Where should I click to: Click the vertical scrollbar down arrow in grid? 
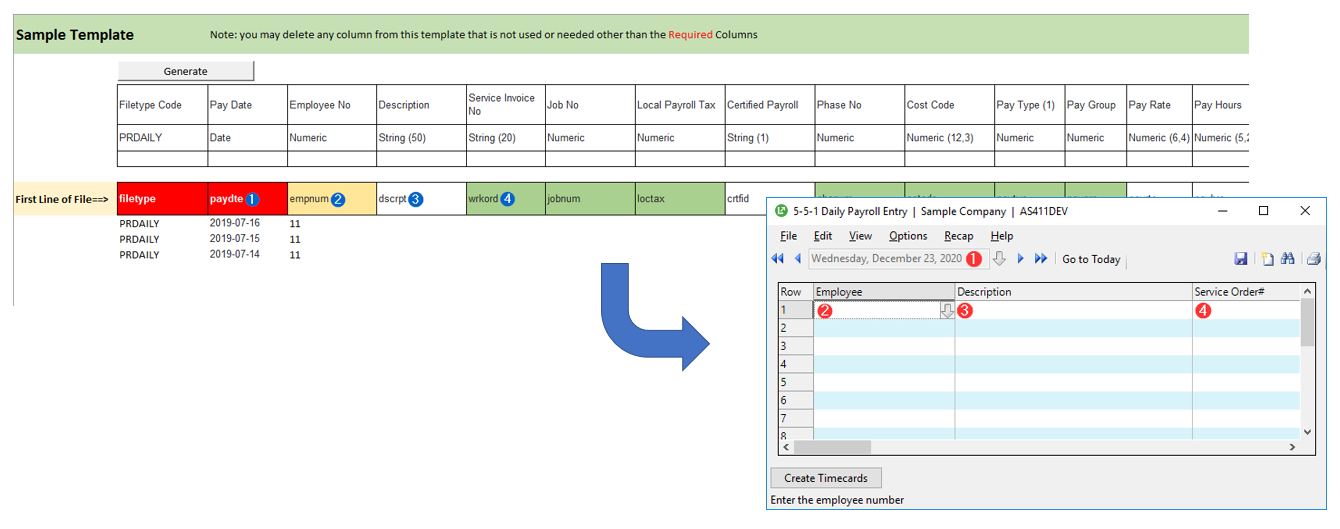point(1307,431)
